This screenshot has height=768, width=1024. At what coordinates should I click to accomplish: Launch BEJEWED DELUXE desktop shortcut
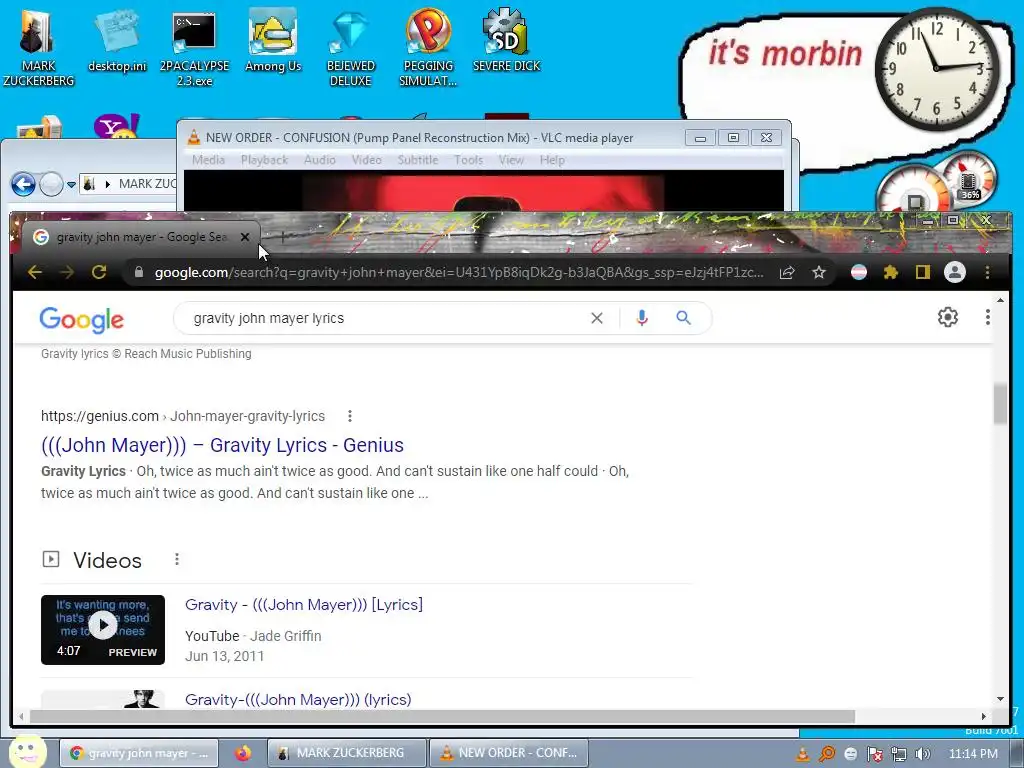351,47
